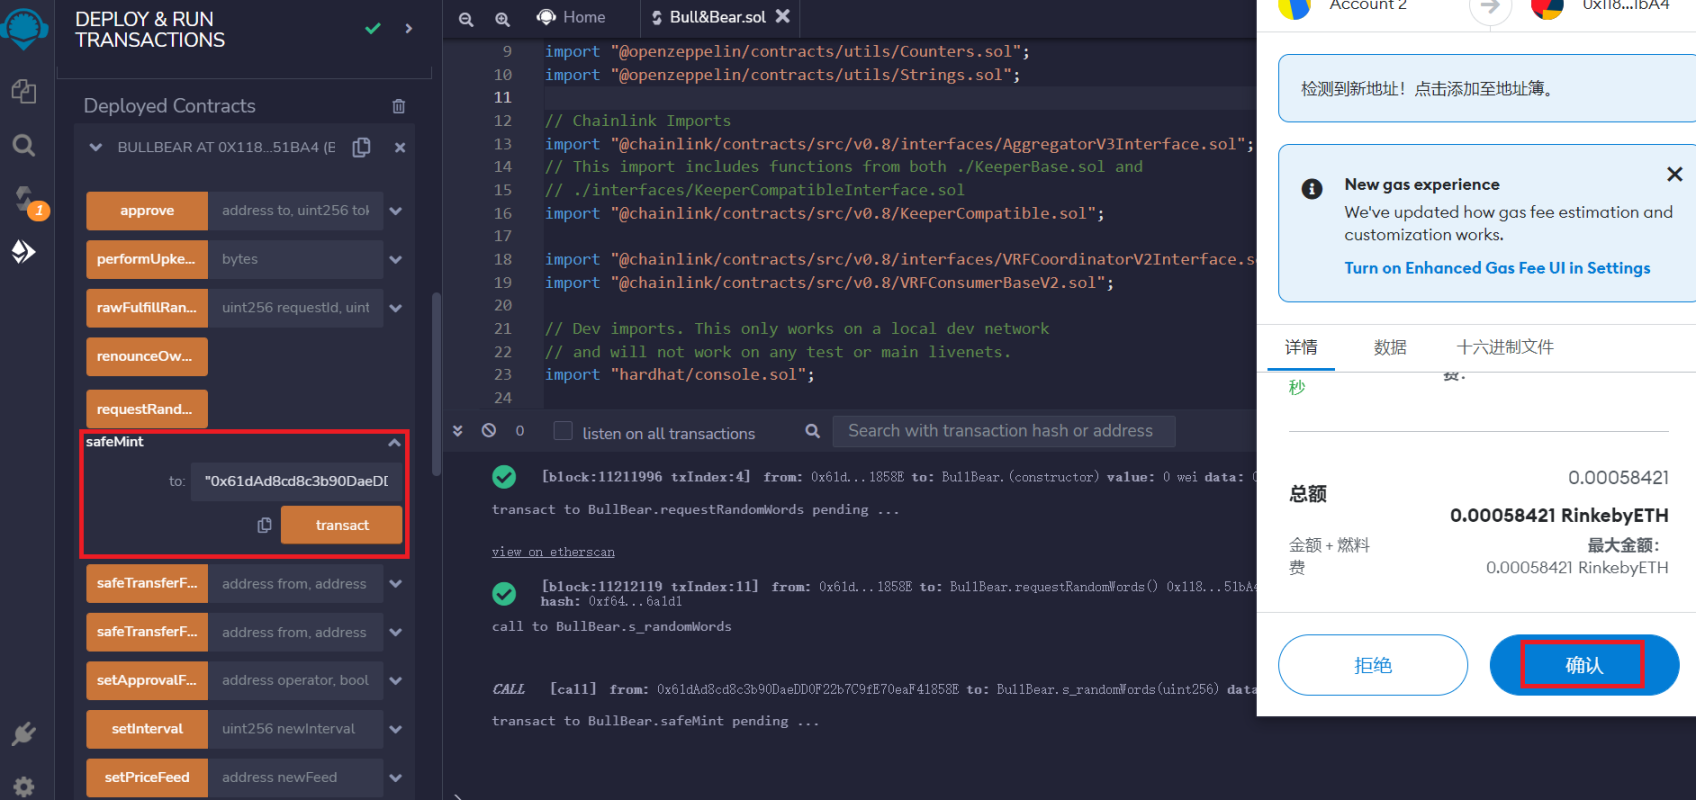Screen dimensions: 1696x800
Task: Open the Solidity compiler sidebar icon
Action: click(x=24, y=198)
